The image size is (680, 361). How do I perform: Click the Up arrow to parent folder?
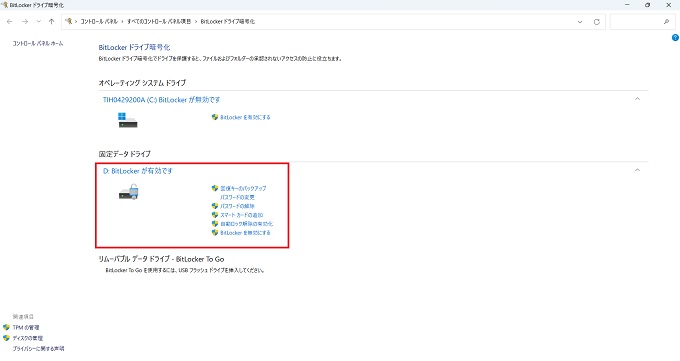[52, 22]
